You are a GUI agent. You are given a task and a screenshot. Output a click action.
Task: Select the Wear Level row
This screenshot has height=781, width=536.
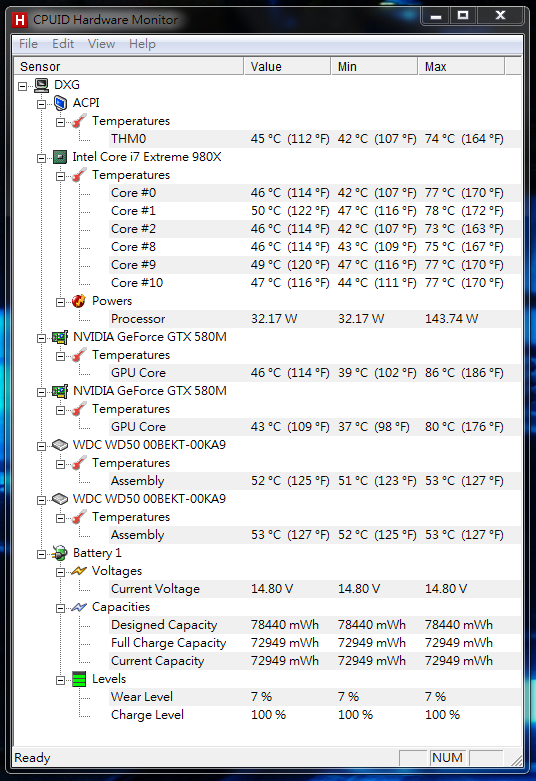[x=315, y=697]
